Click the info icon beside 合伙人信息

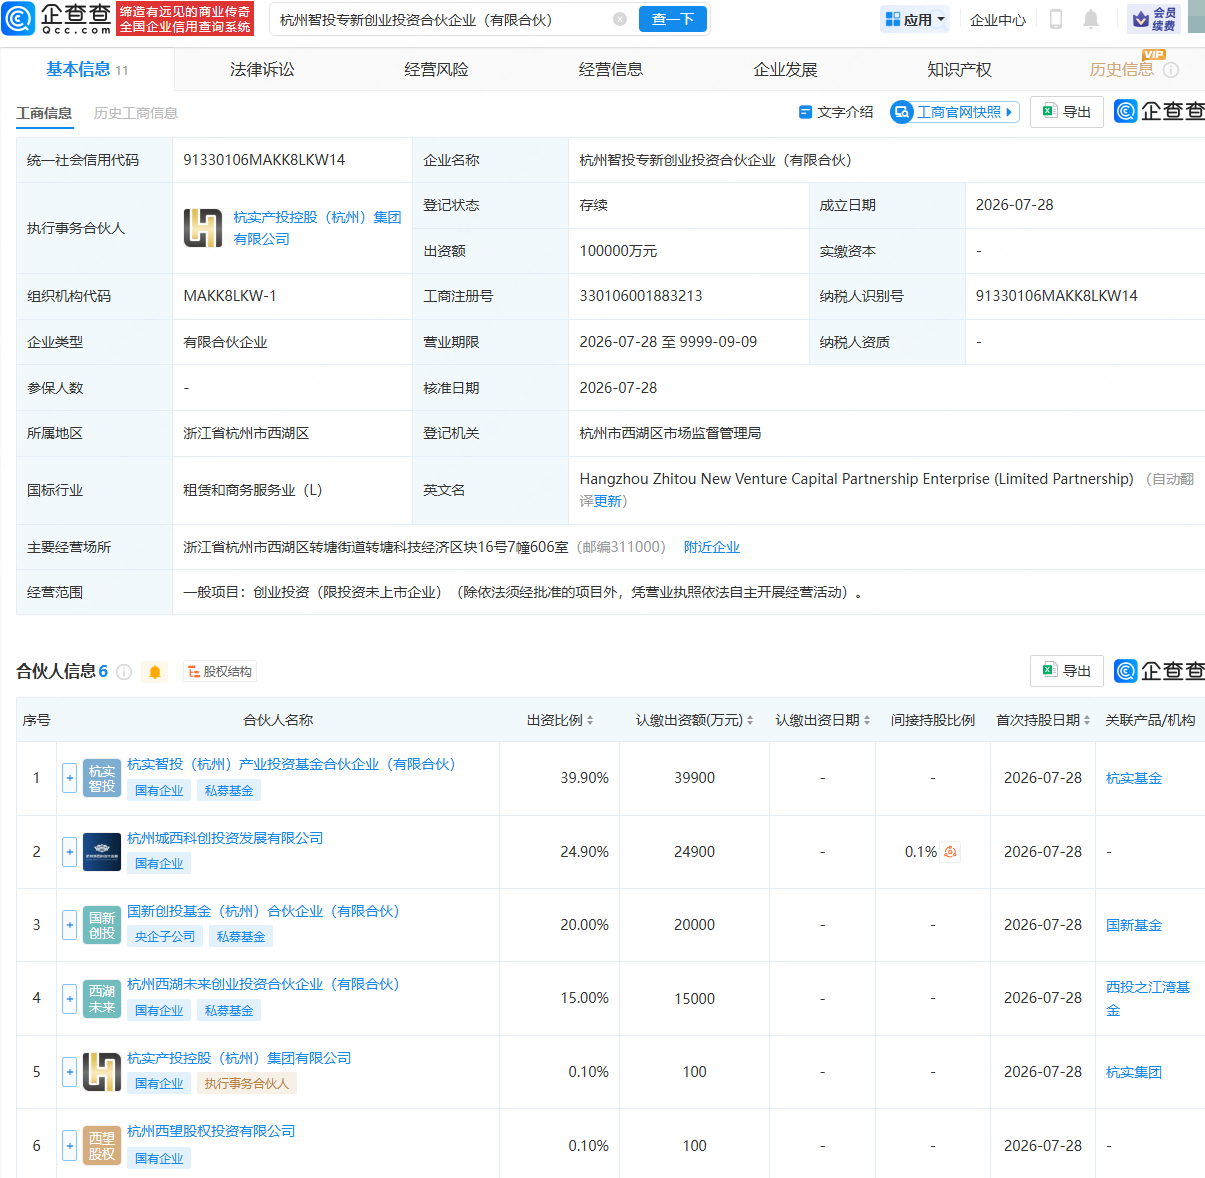click(x=124, y=672)
